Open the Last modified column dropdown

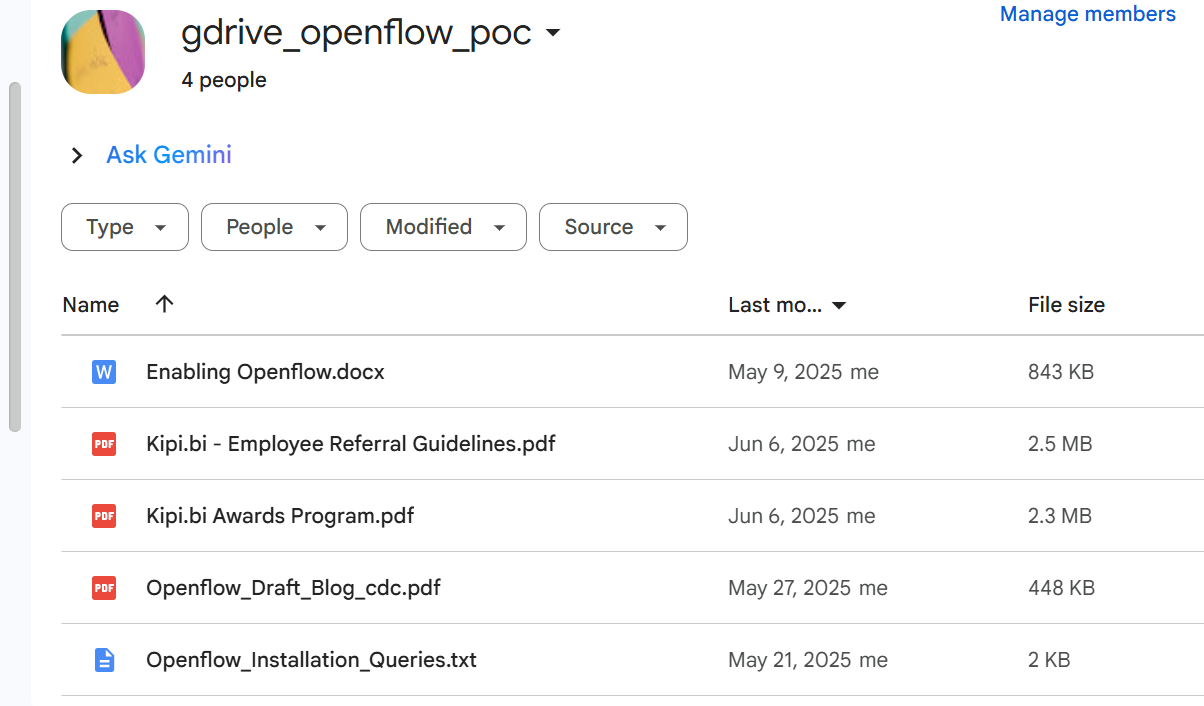point(839,305)
